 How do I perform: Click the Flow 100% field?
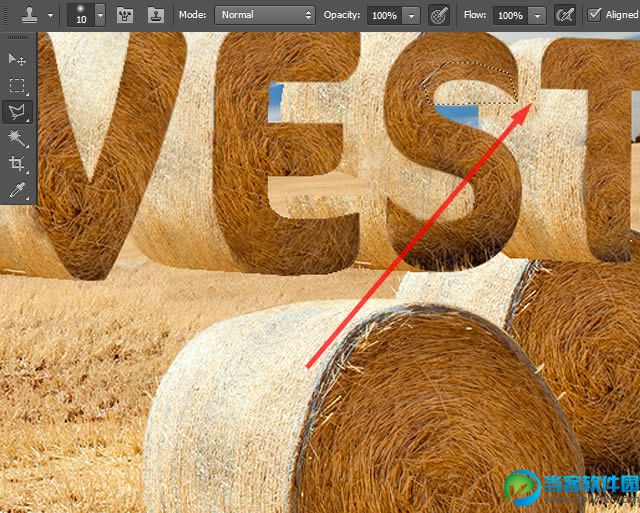pos(510,16)
